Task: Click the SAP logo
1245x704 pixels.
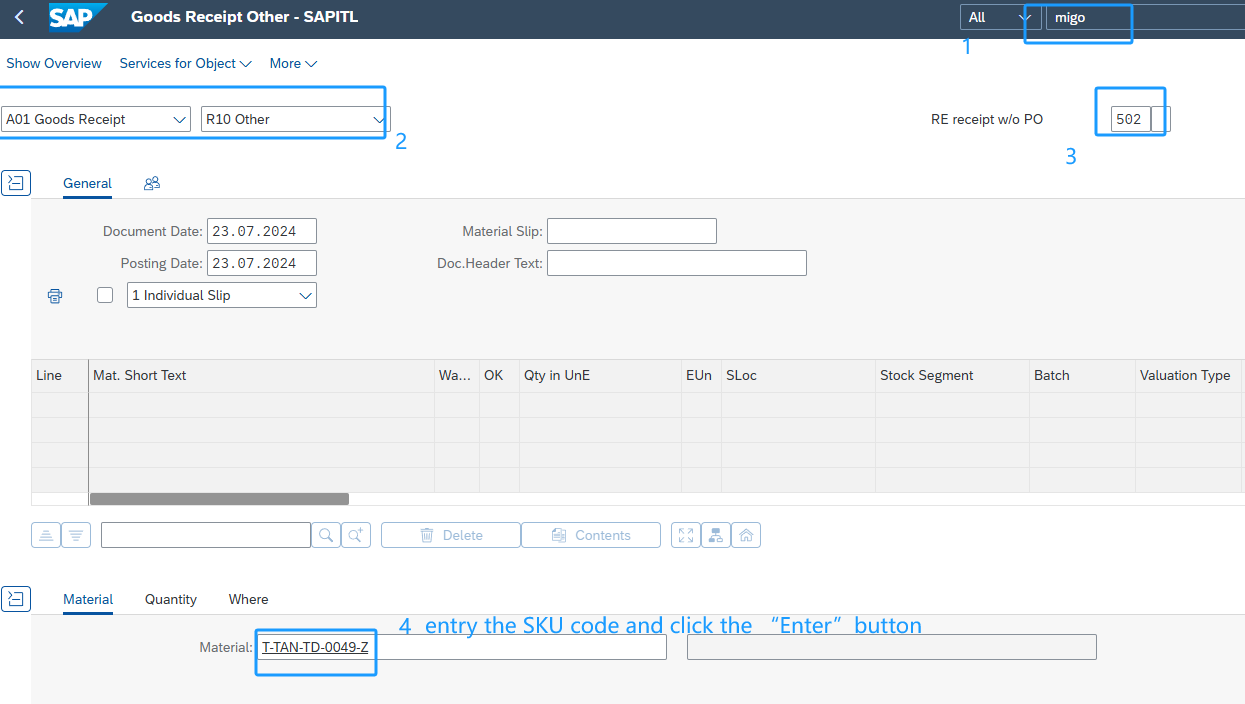Action: 77,17
